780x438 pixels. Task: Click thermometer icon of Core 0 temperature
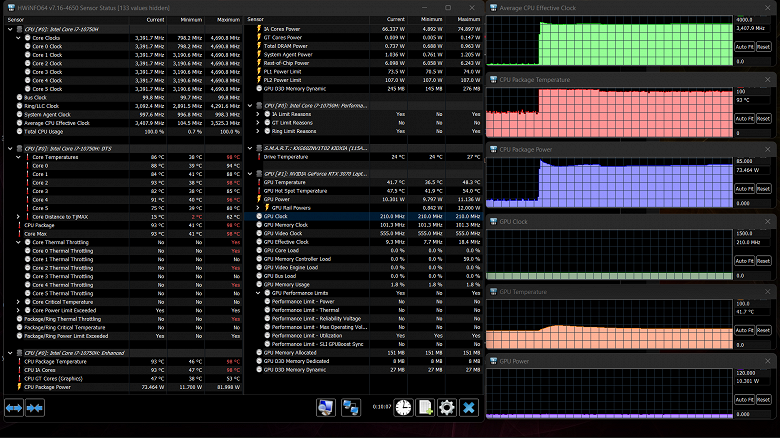click(27, 166)
